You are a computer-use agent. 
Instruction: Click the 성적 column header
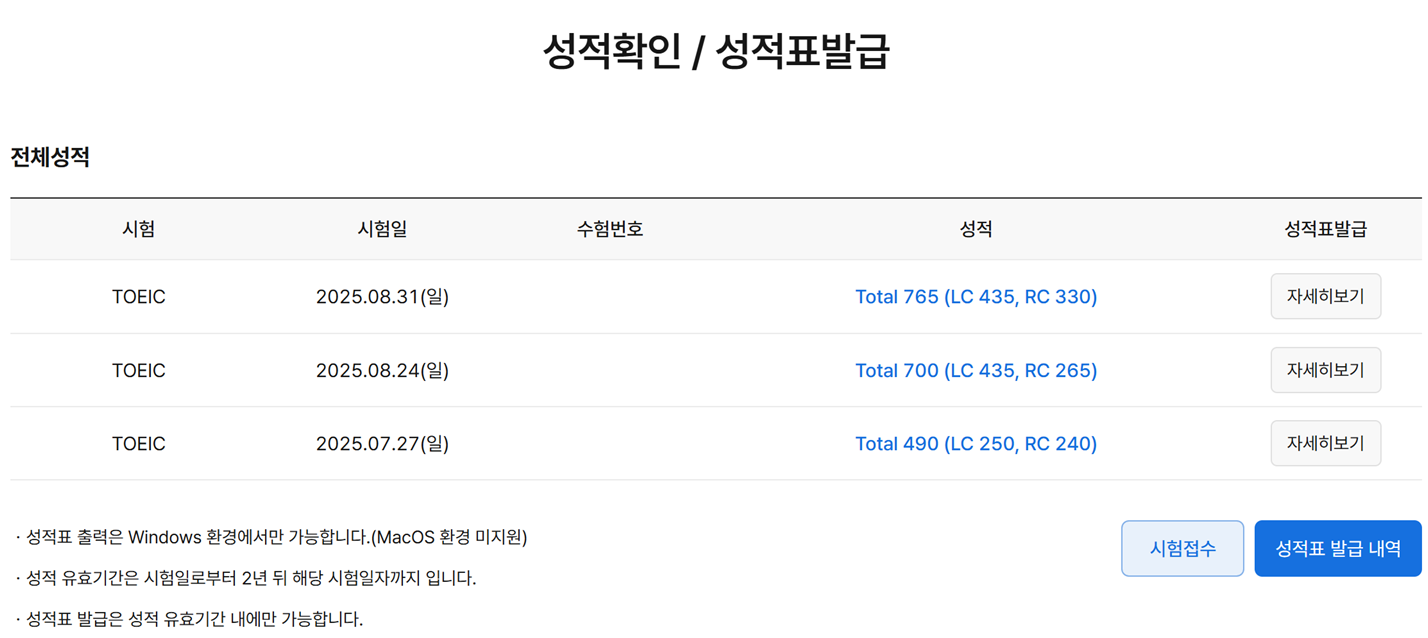click(976, 229)
